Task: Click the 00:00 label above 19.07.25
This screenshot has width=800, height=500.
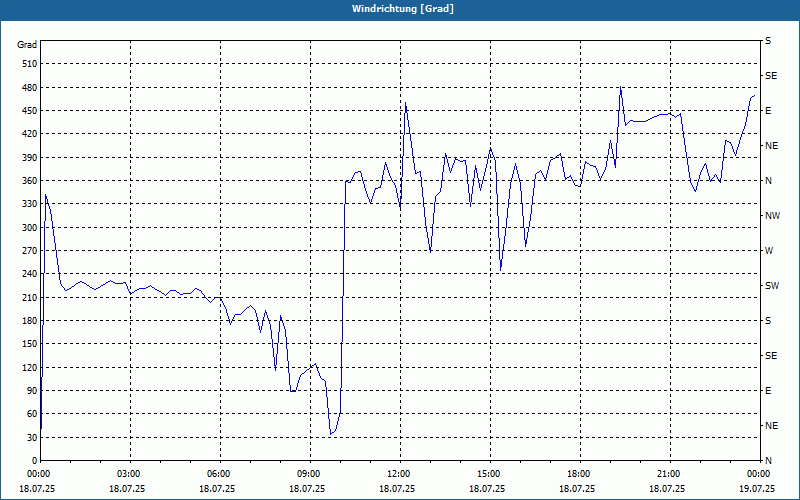Action: tap(759, 474)
